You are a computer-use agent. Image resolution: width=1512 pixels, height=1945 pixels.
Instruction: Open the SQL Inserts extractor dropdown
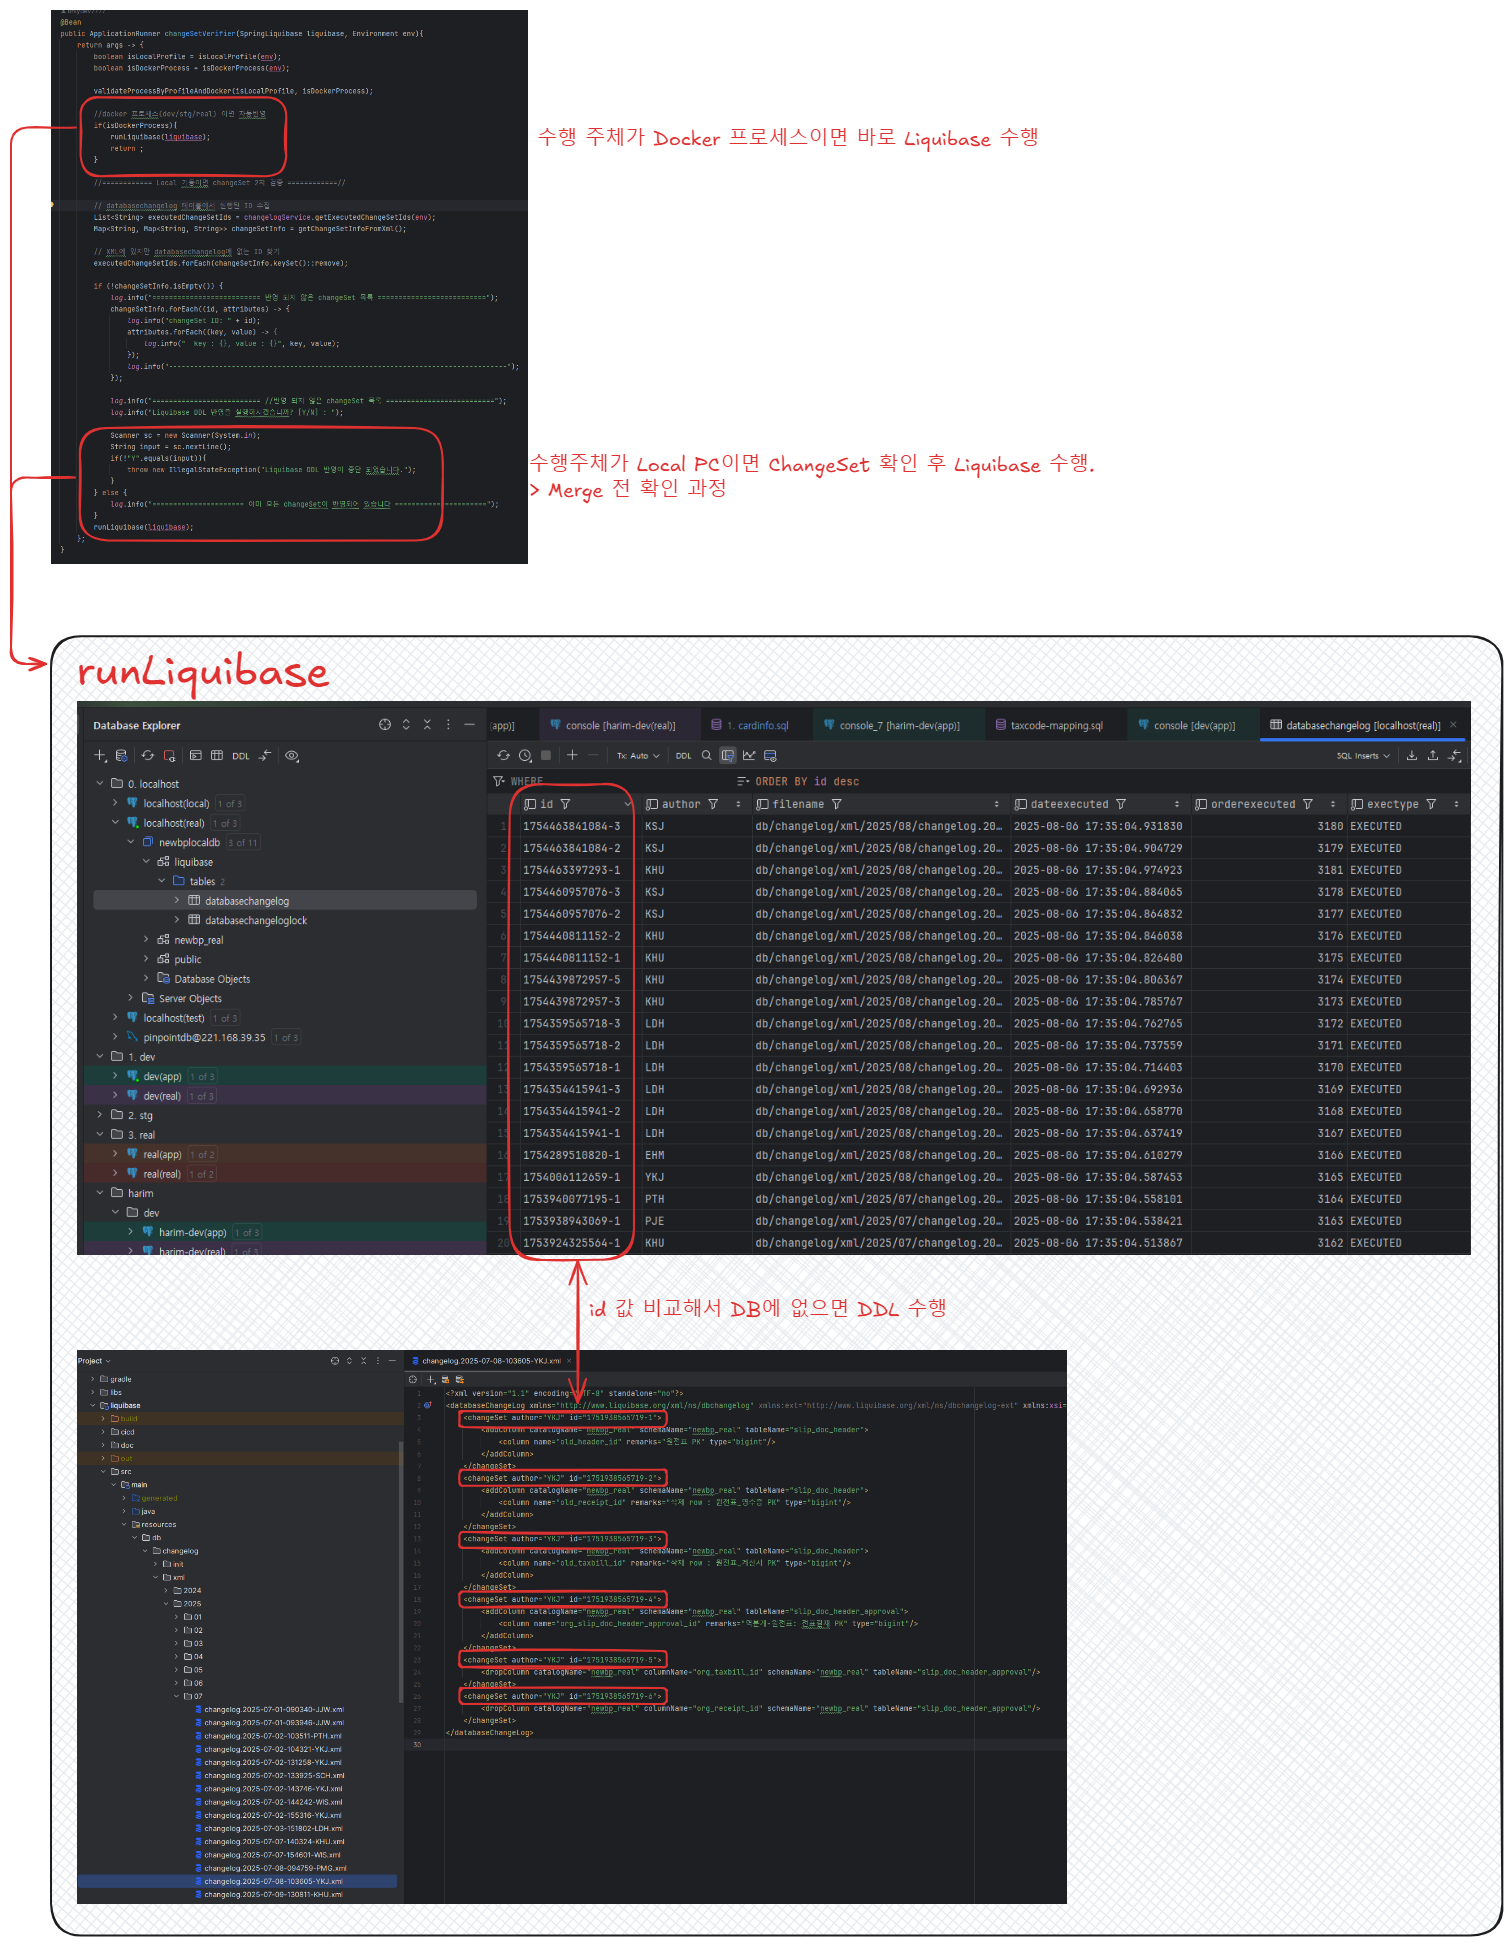pos(1363,756)
